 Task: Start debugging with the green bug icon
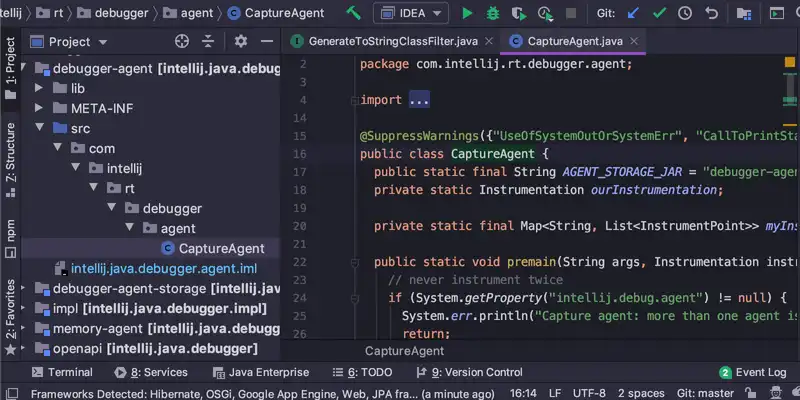tap(492, 14)
